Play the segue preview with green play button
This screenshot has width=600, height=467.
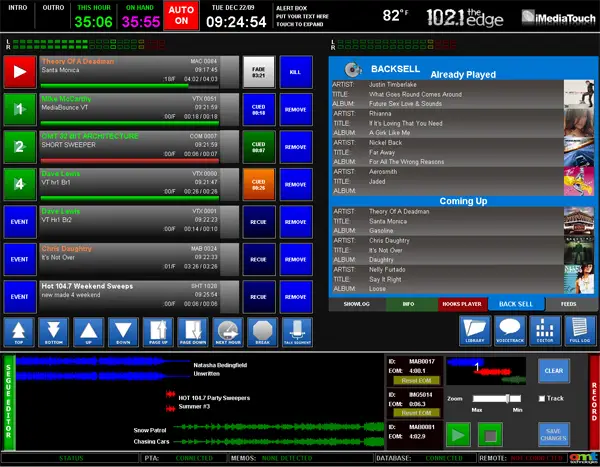point(458,434)
